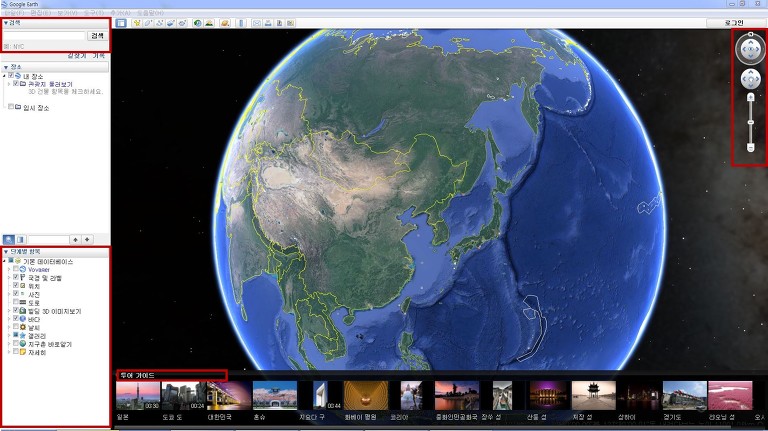Collapse the 장소 panel header triangle
The height and width of the screenshot is (431, 768).
point(6,67)
